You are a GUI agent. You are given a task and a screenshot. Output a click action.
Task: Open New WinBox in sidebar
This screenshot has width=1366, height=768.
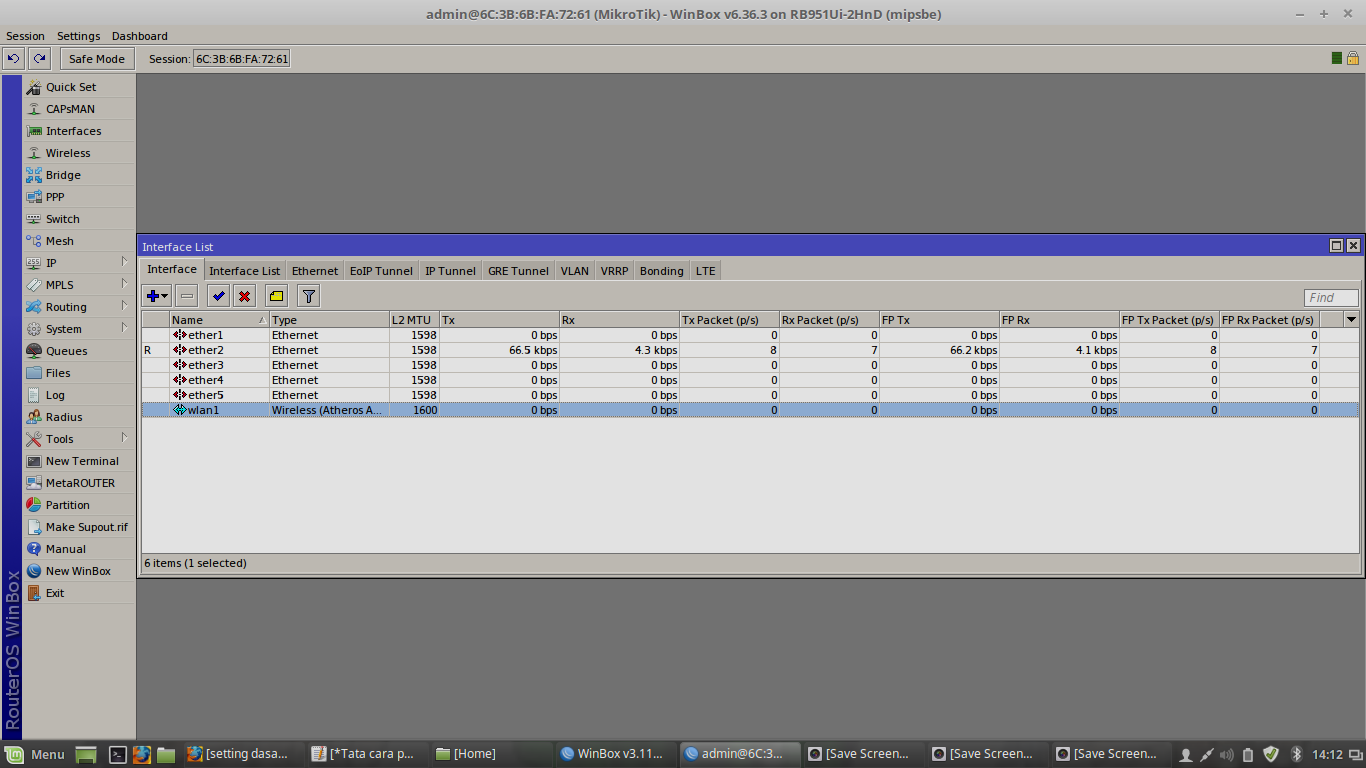tap(79, 571)
